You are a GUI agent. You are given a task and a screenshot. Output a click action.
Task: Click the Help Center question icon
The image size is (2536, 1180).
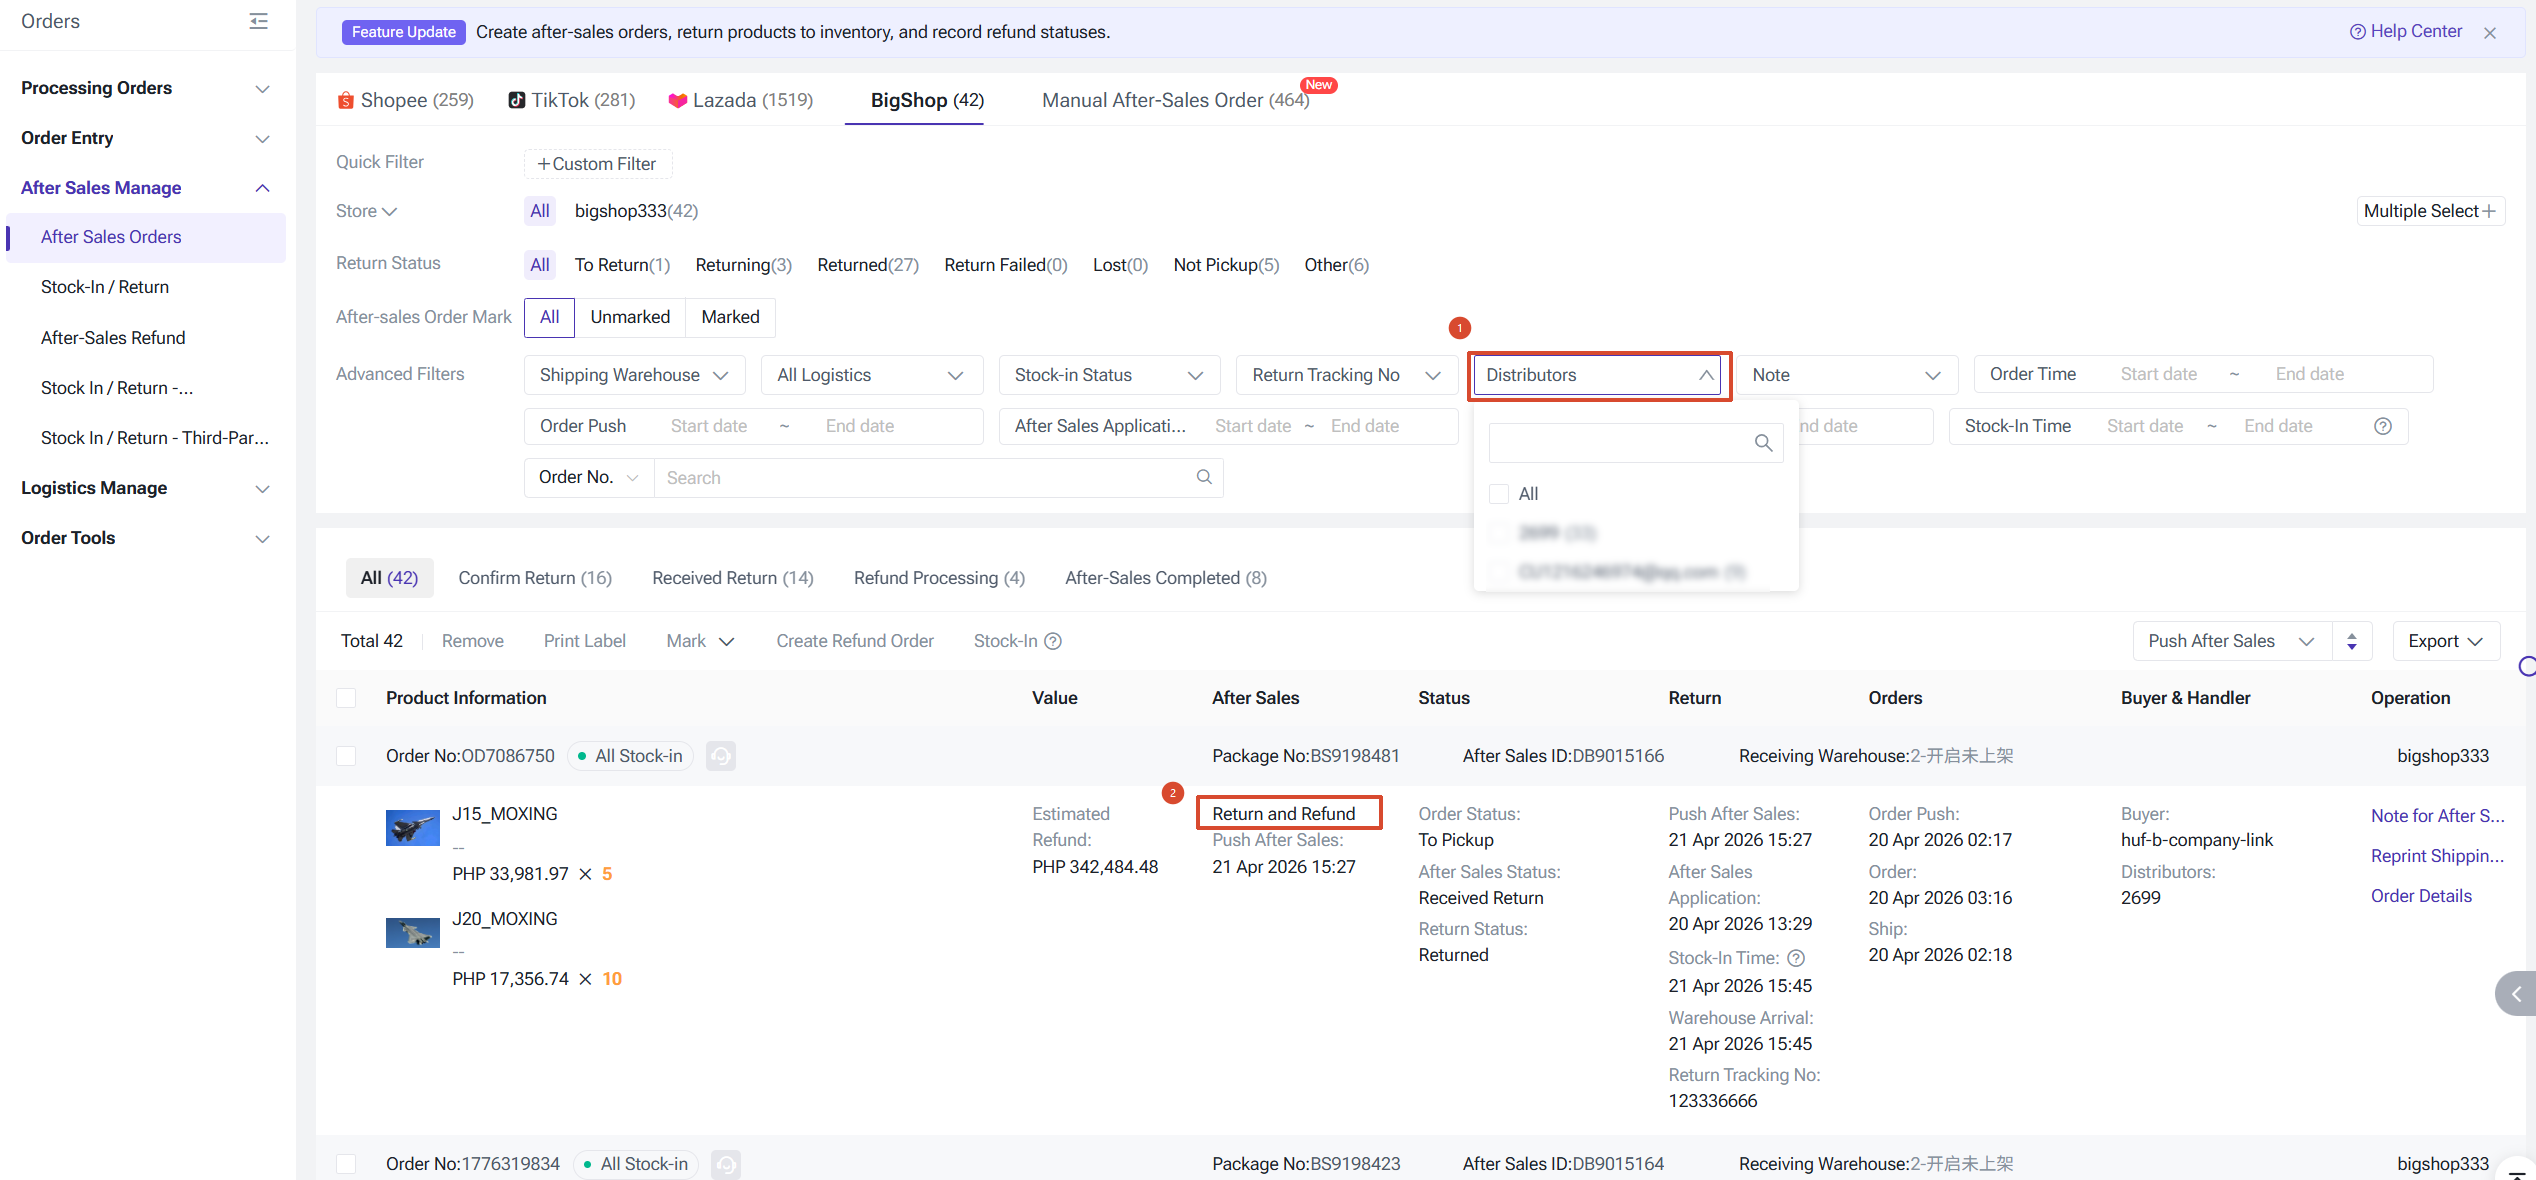click(x=2357, y=32)
